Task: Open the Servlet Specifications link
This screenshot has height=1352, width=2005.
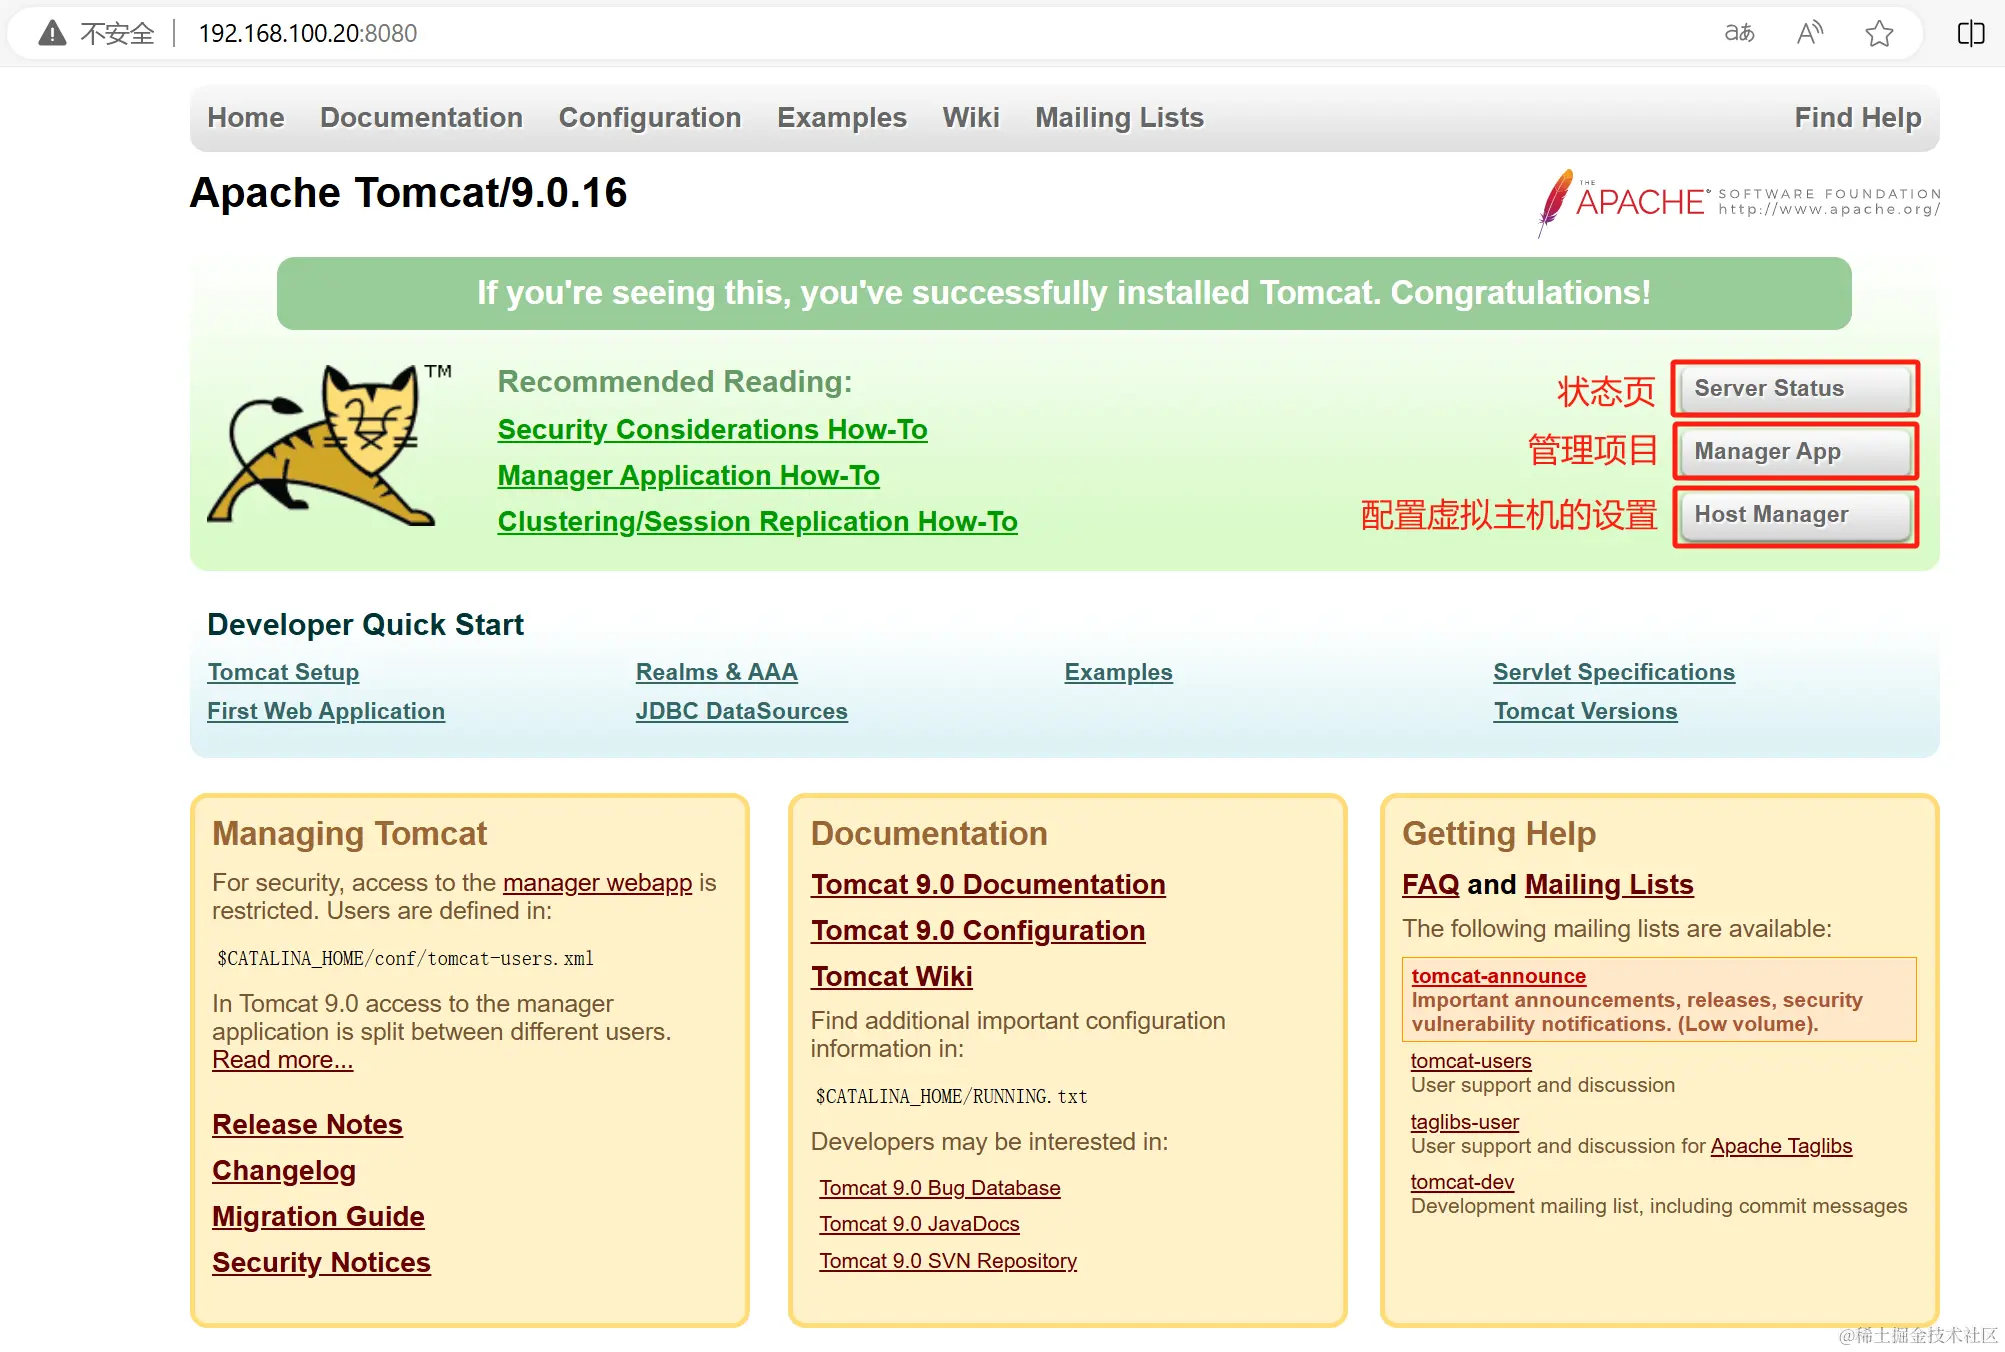Action: [x=1614, y=672]
